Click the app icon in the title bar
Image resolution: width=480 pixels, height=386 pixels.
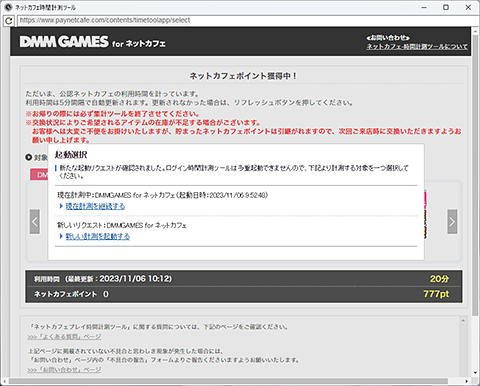pos(8,7)
